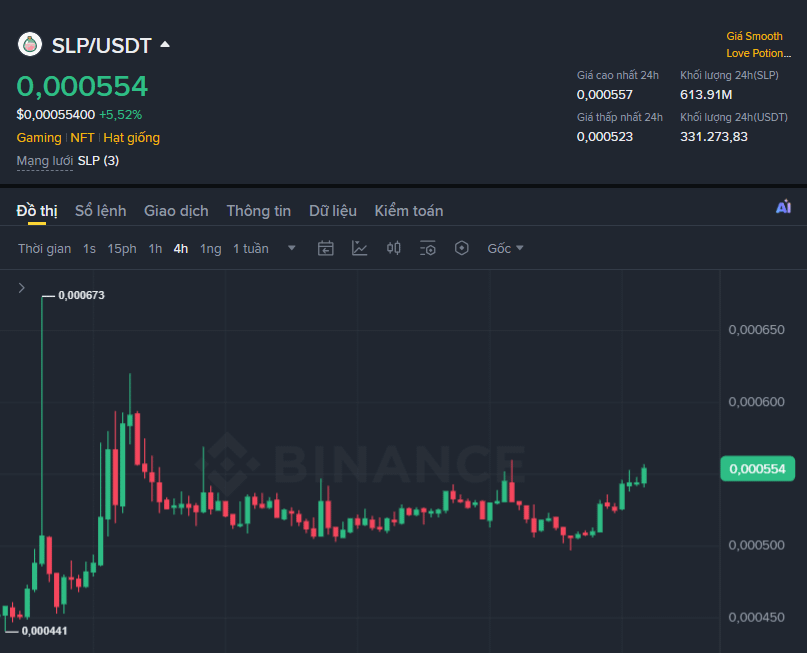This screenshot has height=653, width=807.
Task: Open the NFT category tag
Action: pyautogui.click(x=82, y=138)
